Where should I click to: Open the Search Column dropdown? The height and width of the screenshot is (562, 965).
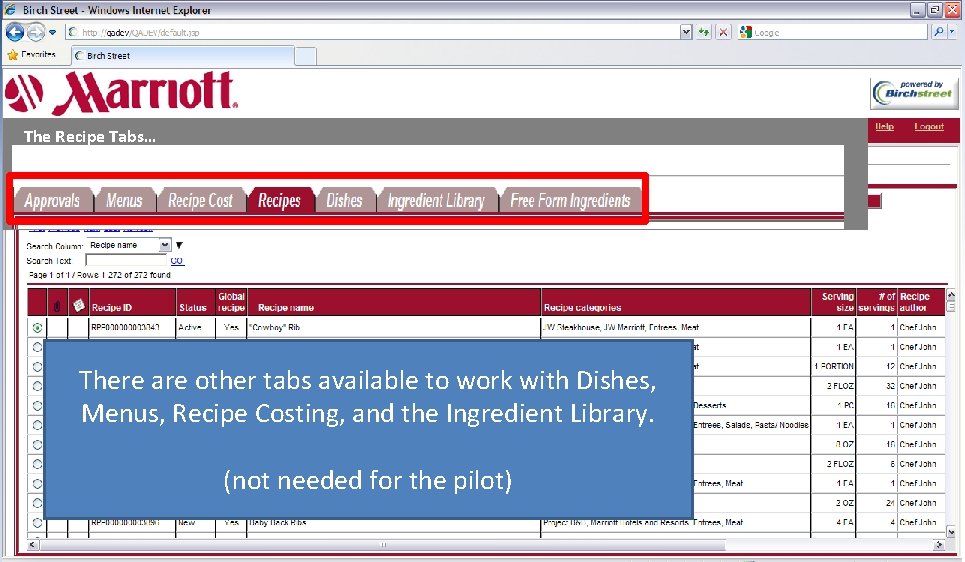(128, 245)
